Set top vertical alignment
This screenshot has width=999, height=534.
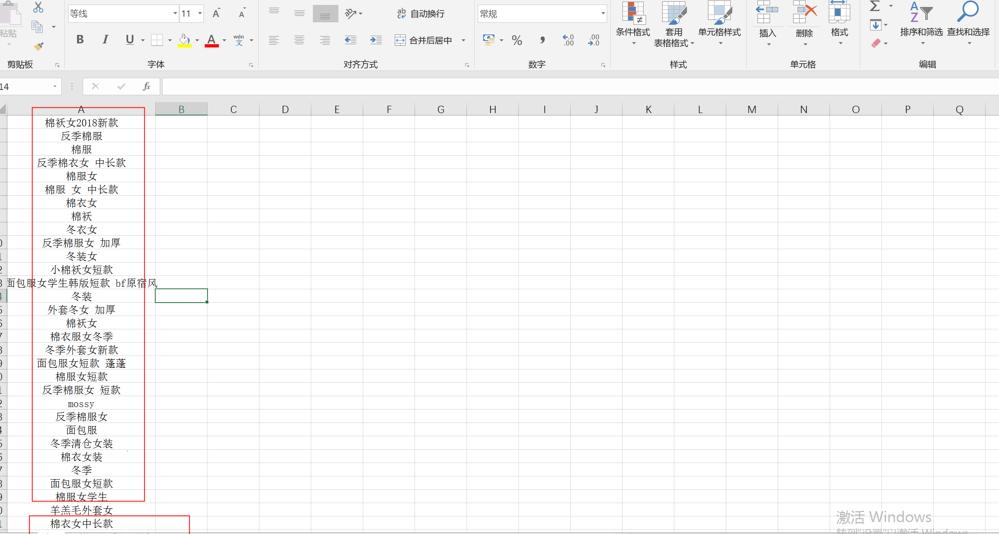point(273,13)
